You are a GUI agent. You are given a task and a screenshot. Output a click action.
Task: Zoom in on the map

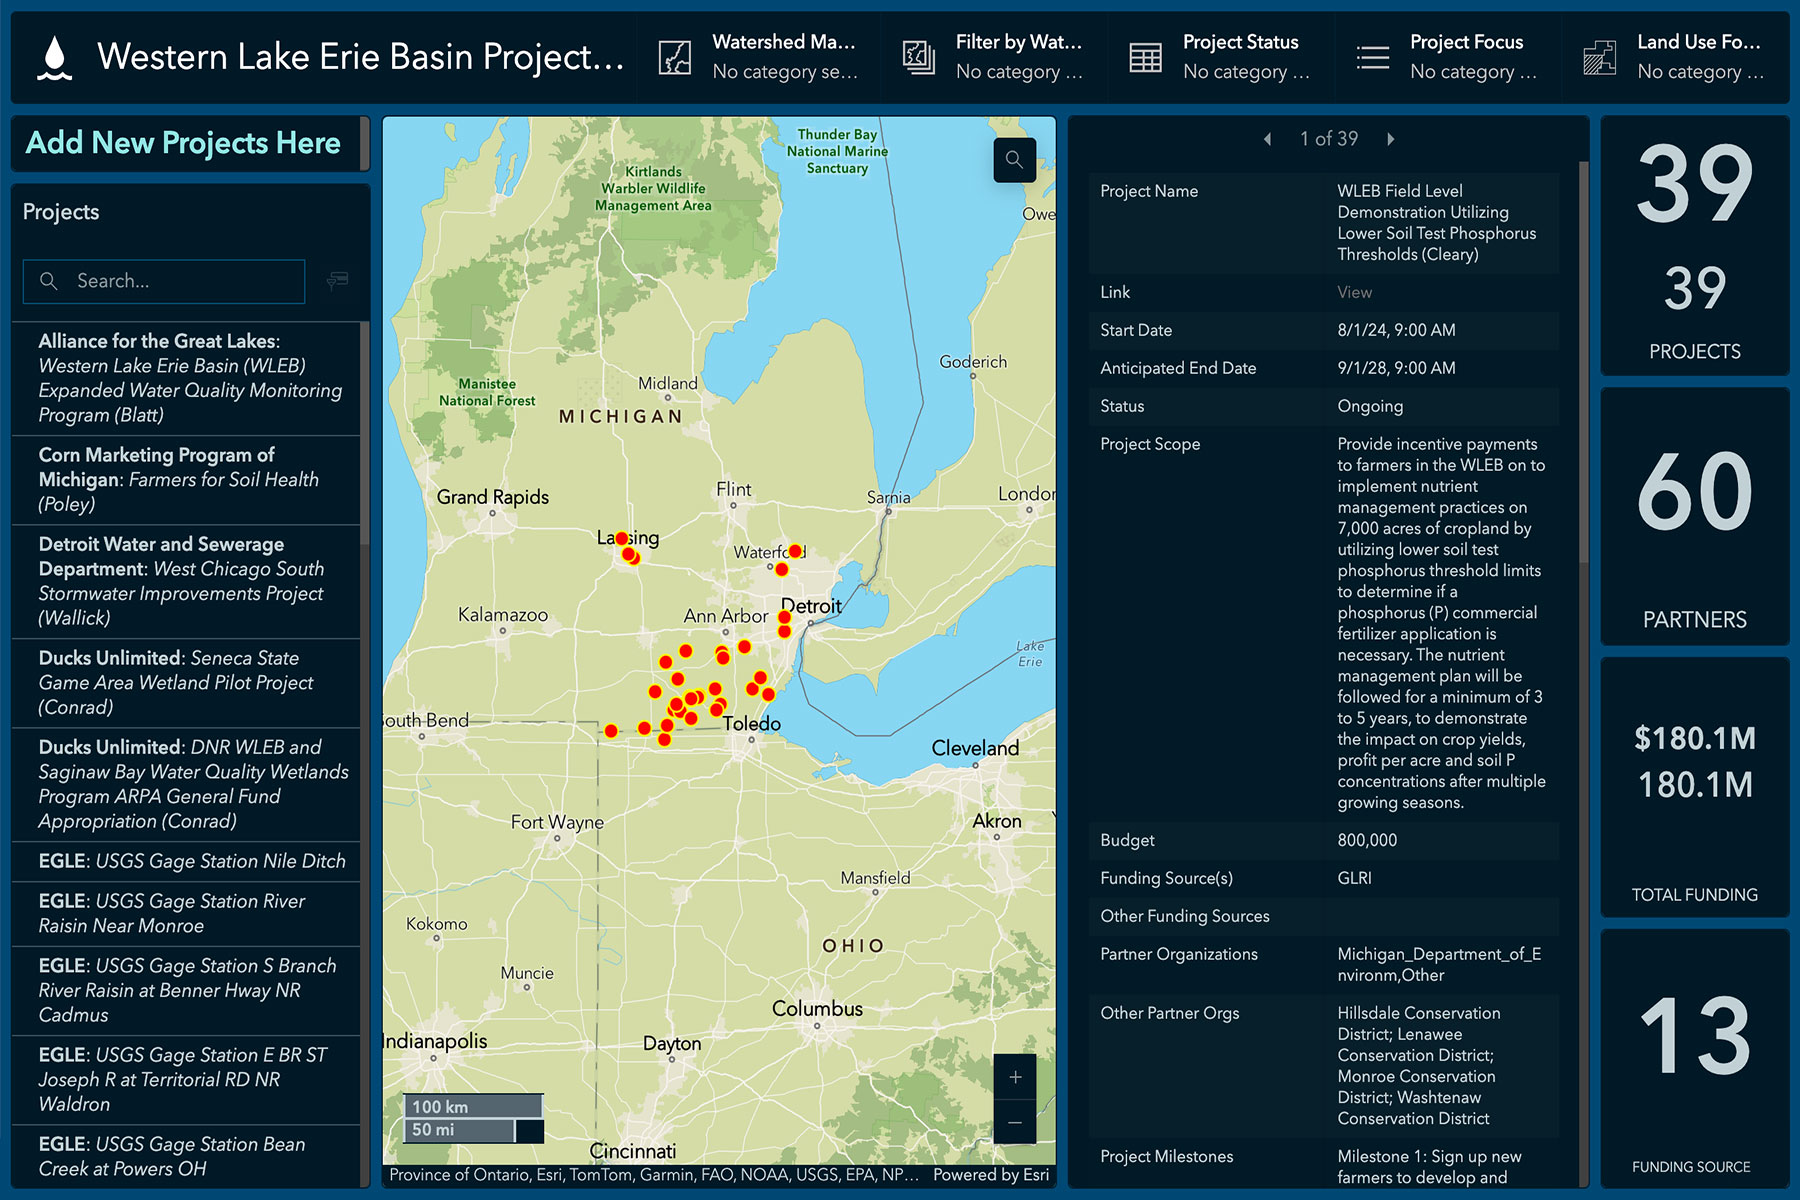(1015, 1077)
